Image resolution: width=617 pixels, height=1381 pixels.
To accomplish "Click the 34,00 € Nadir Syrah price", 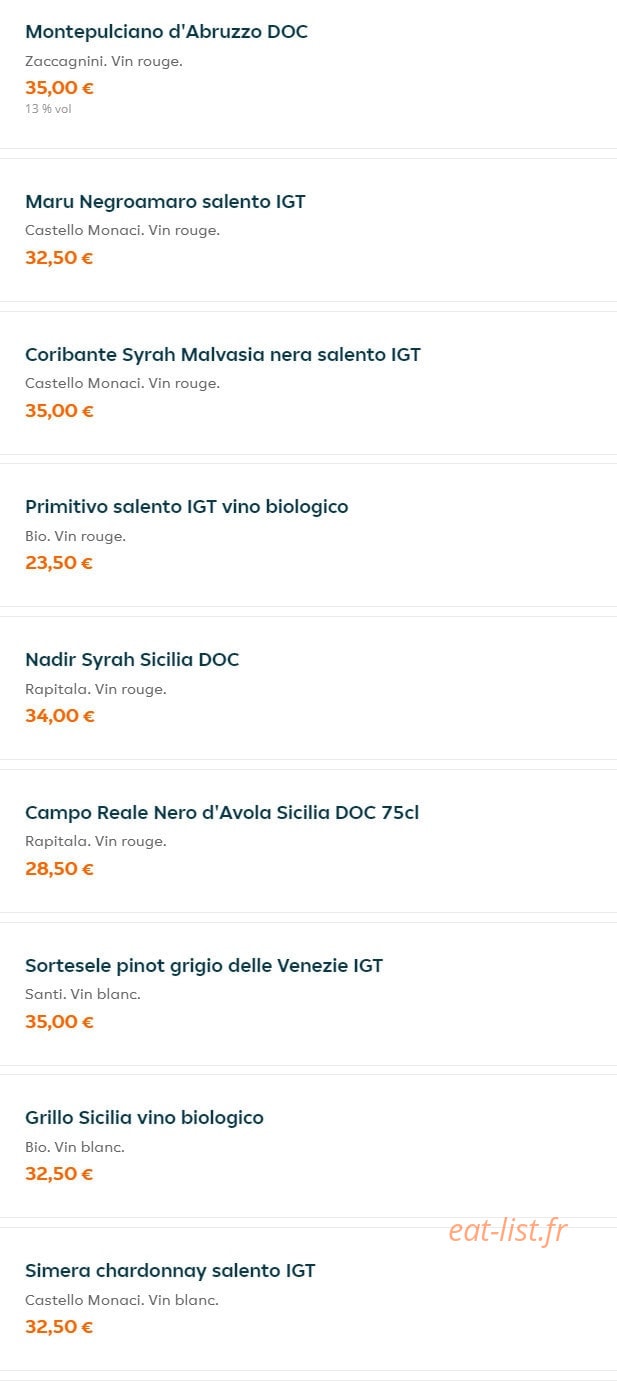I will (x=60, y=716).
